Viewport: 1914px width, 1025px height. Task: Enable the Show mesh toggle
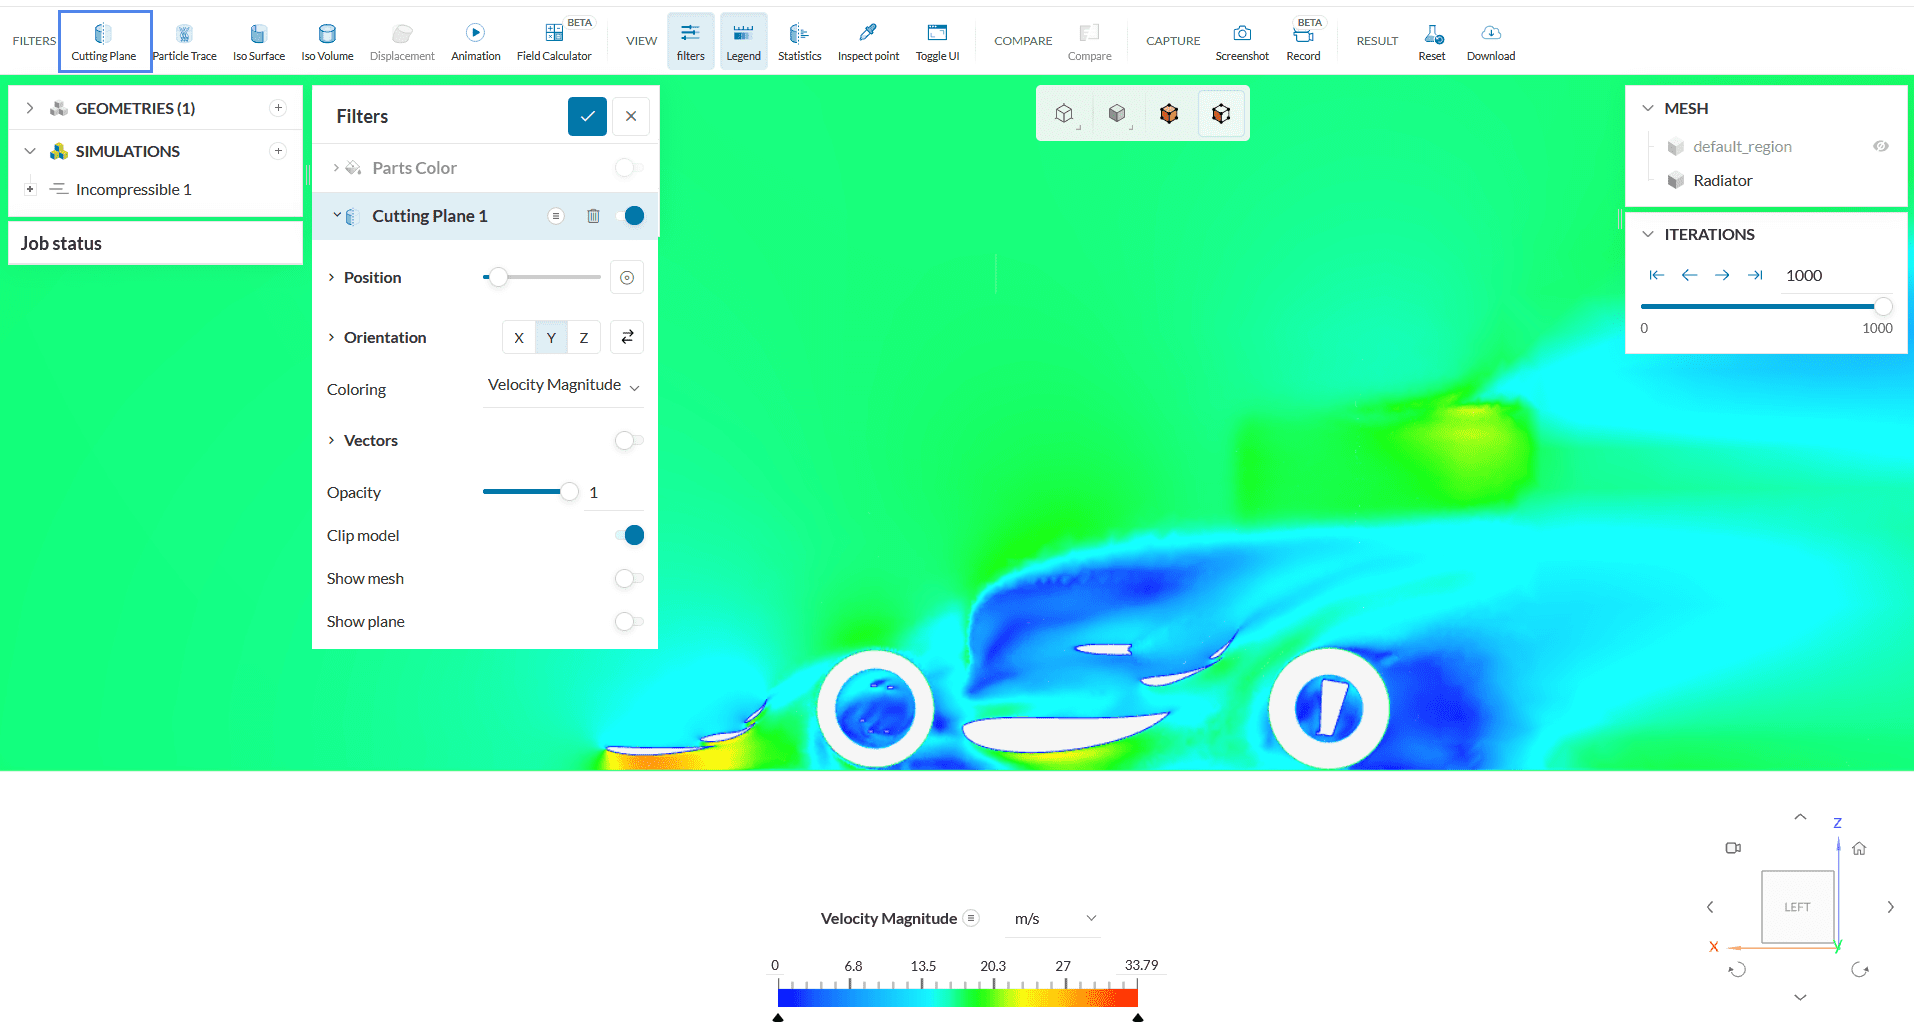coord(629,579)
